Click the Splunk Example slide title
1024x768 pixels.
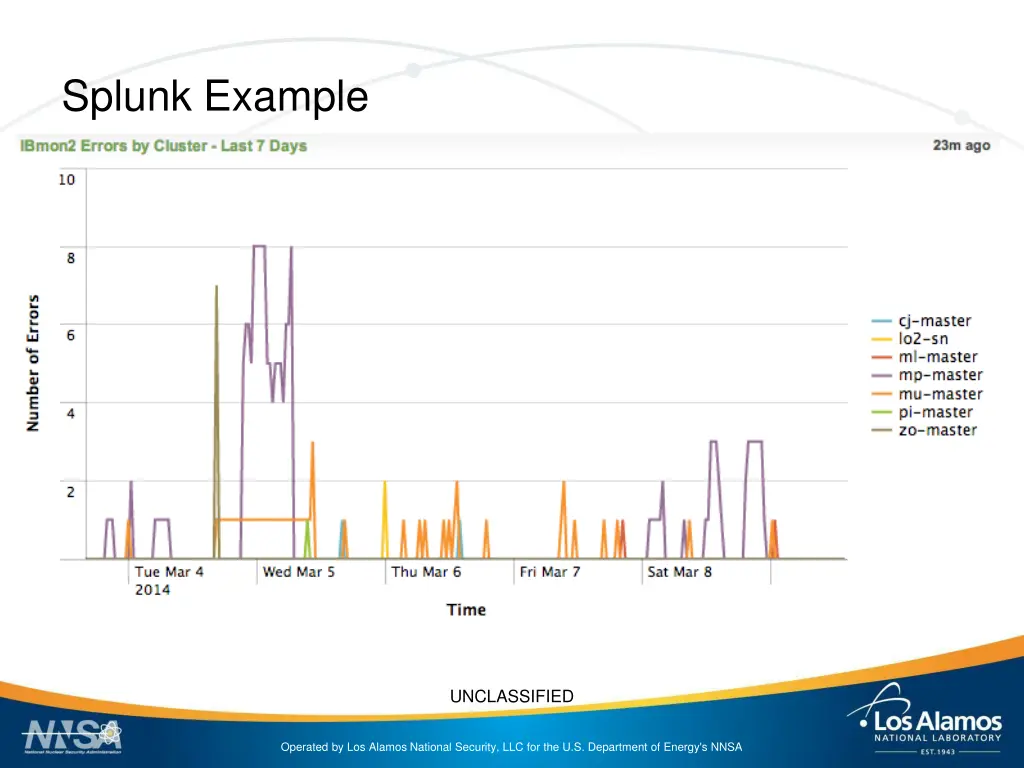coord(215,97)
